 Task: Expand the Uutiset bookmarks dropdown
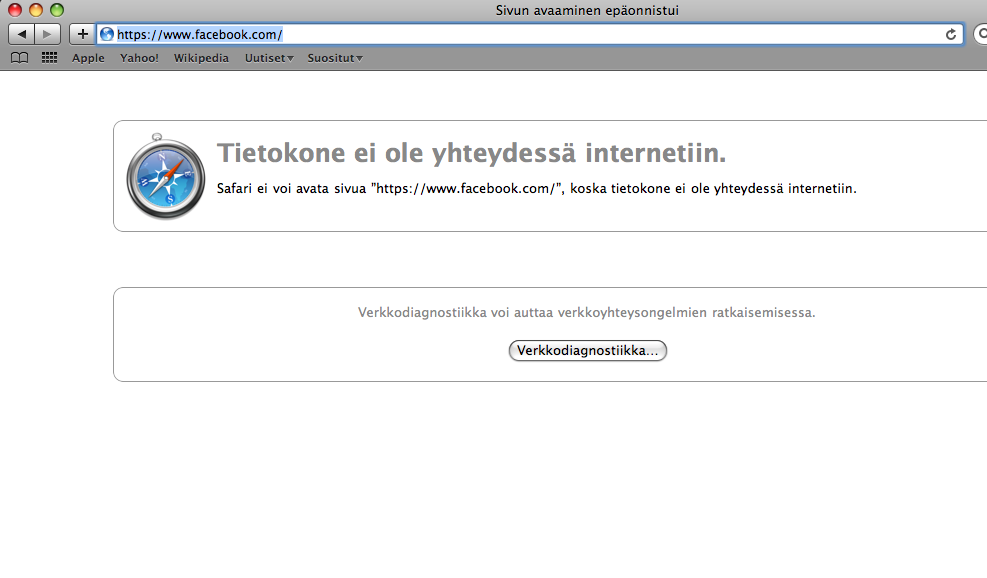[x=269, y=58]
